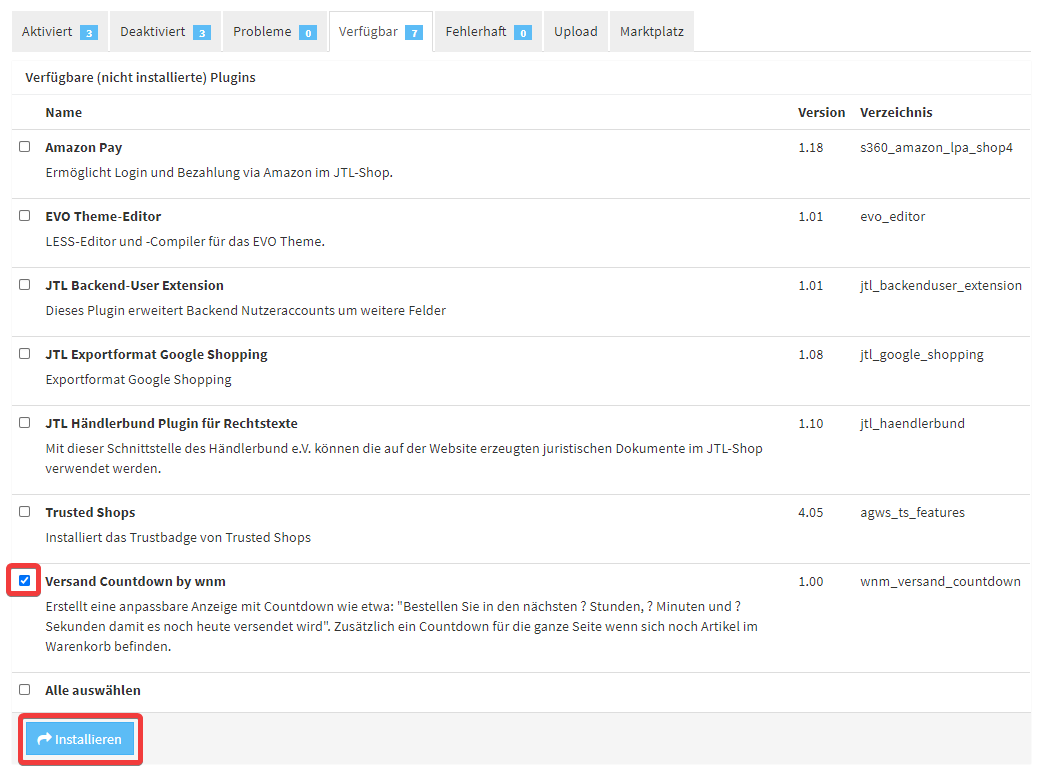Check the Amazon Pay plugin checkbox

(x=25, y=147)
